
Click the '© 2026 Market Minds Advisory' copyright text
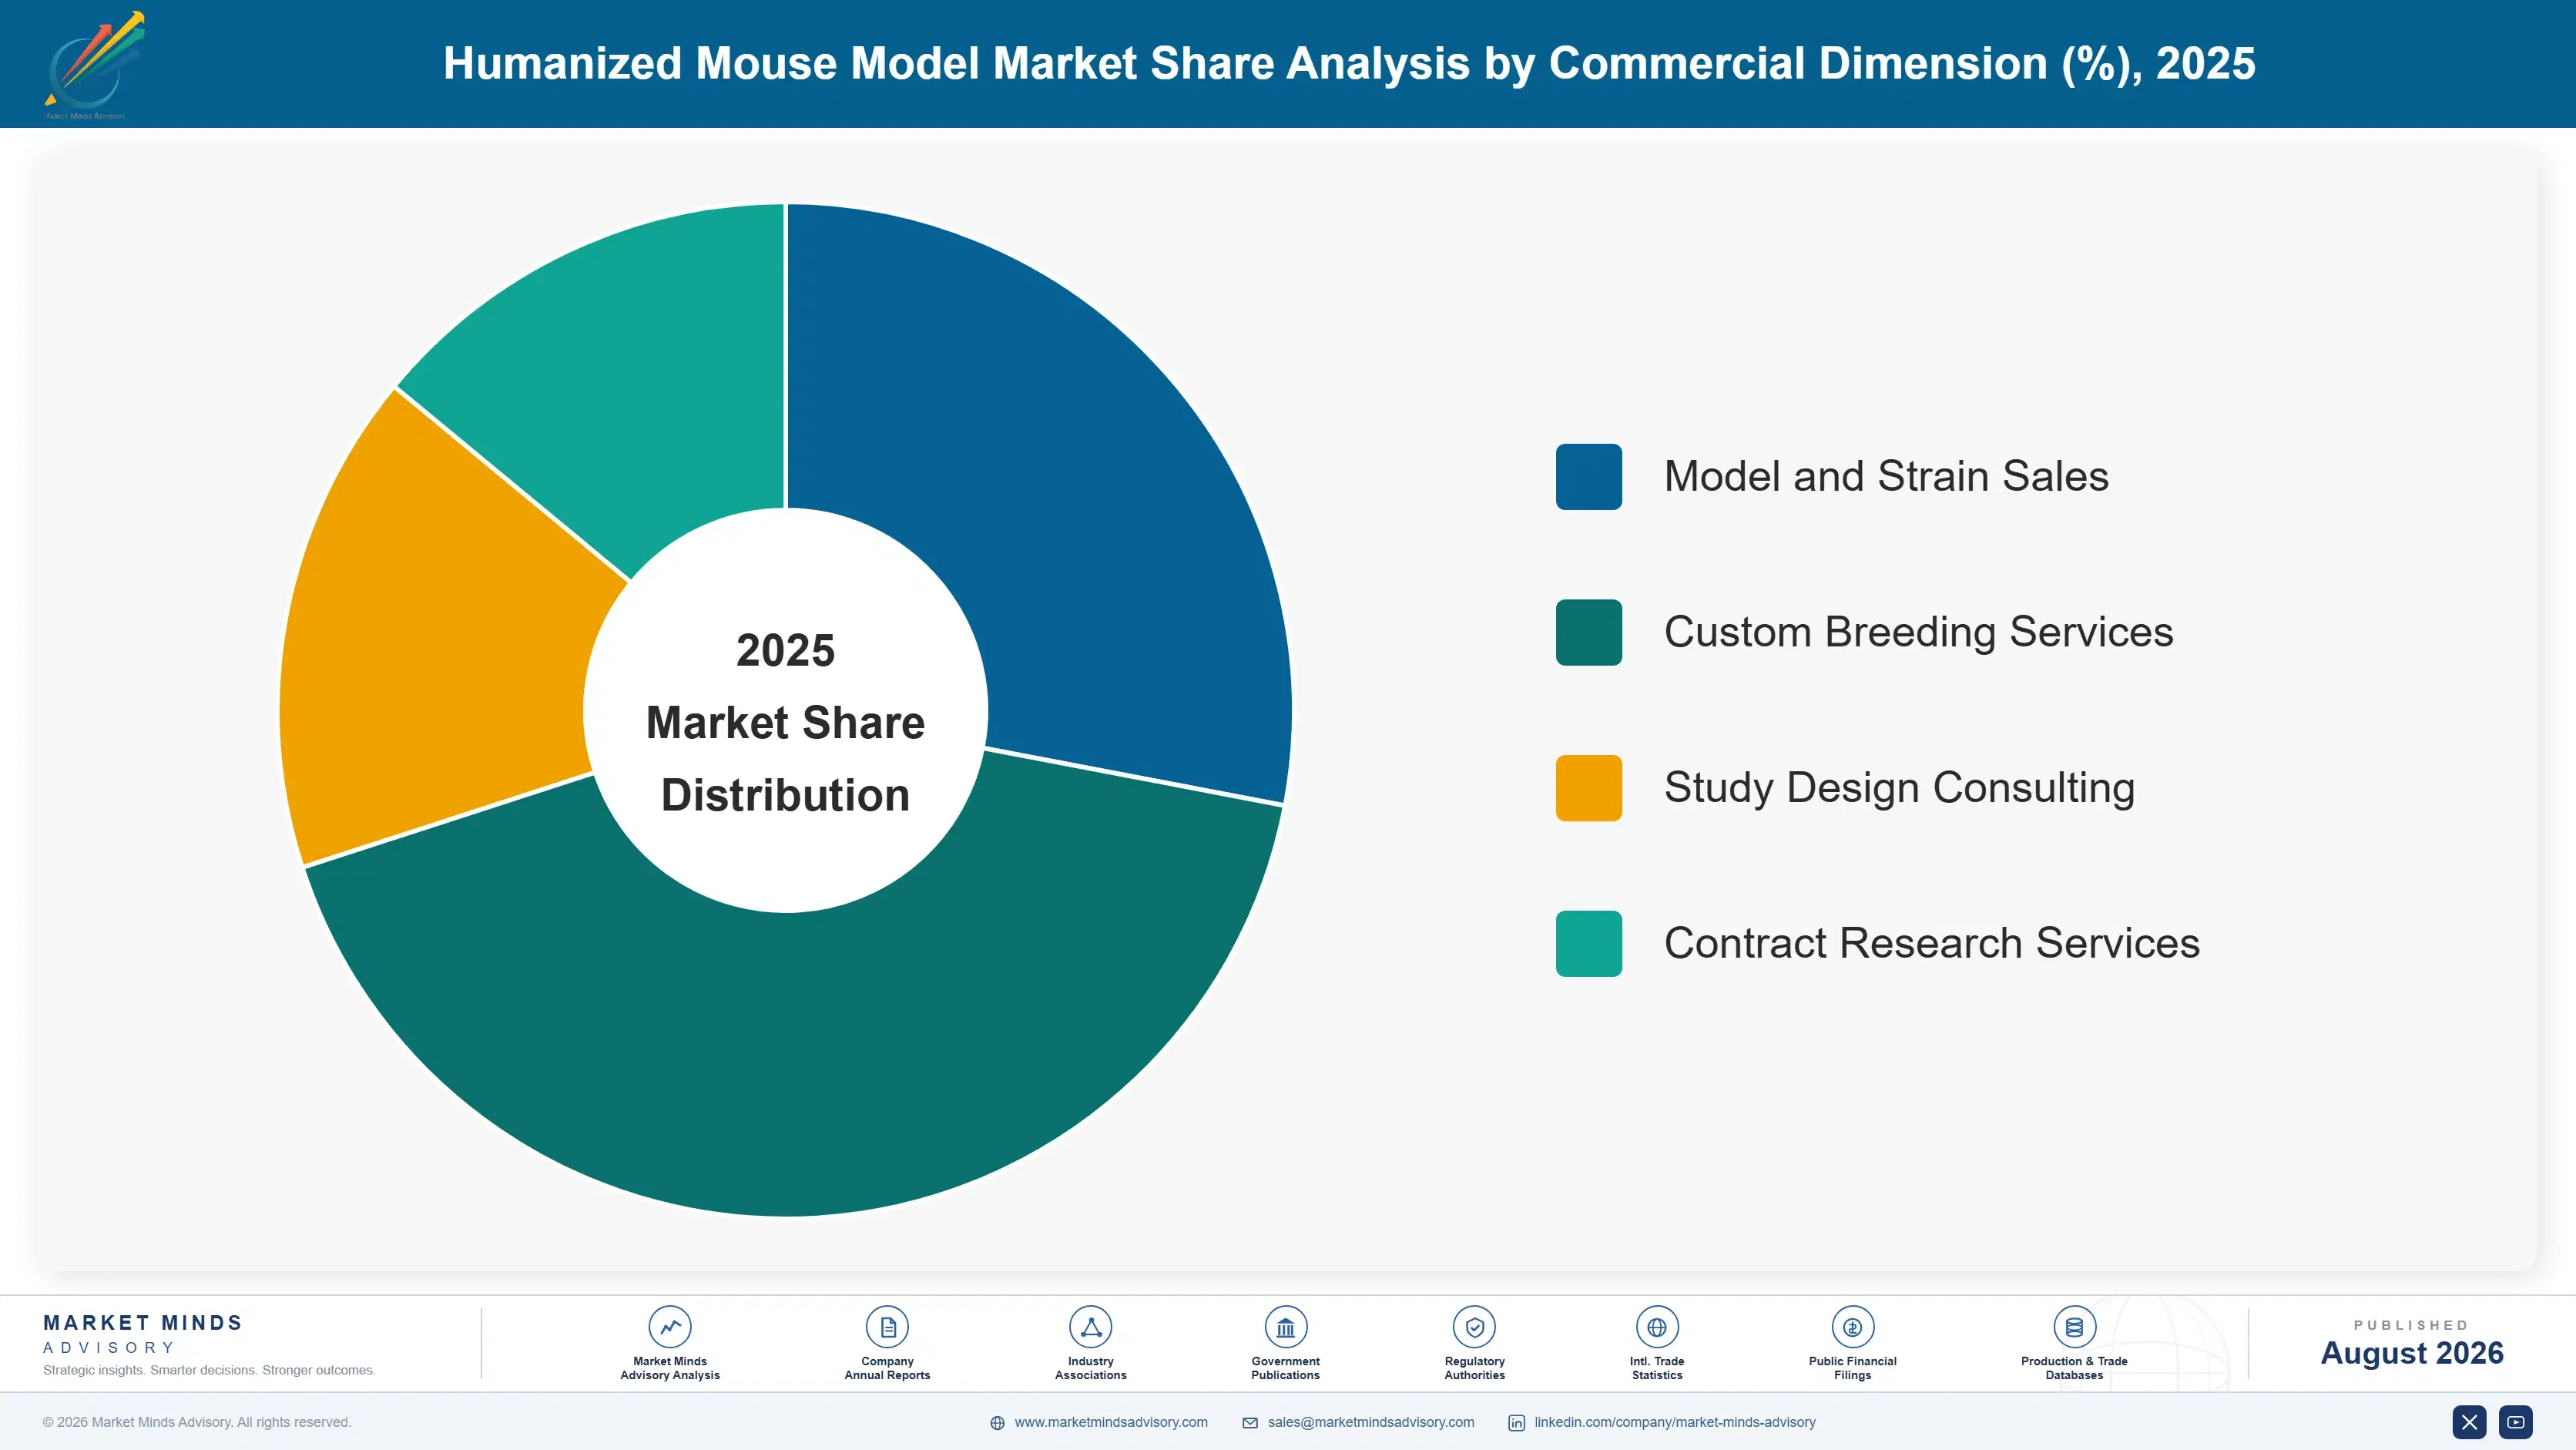[x=197, y=1422]
